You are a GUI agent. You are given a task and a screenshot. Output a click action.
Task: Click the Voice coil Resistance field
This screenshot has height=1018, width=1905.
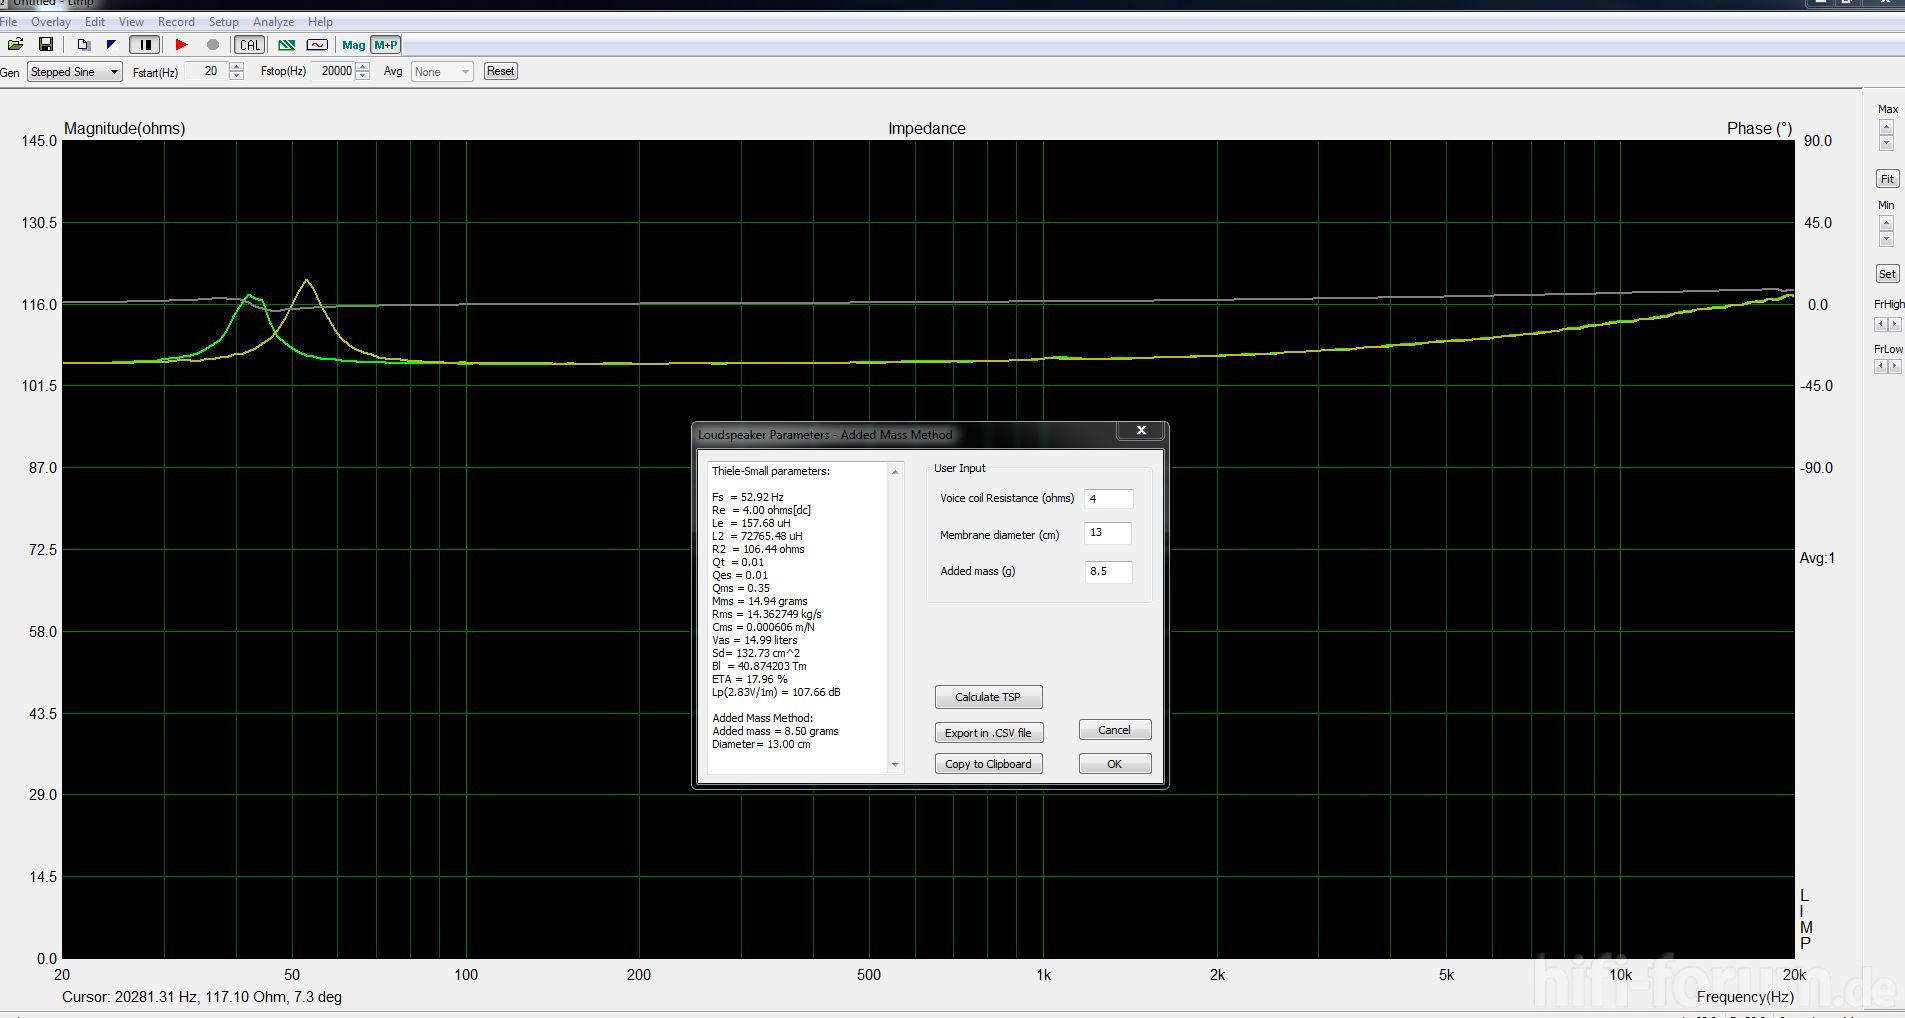(x=1108, y=498)
